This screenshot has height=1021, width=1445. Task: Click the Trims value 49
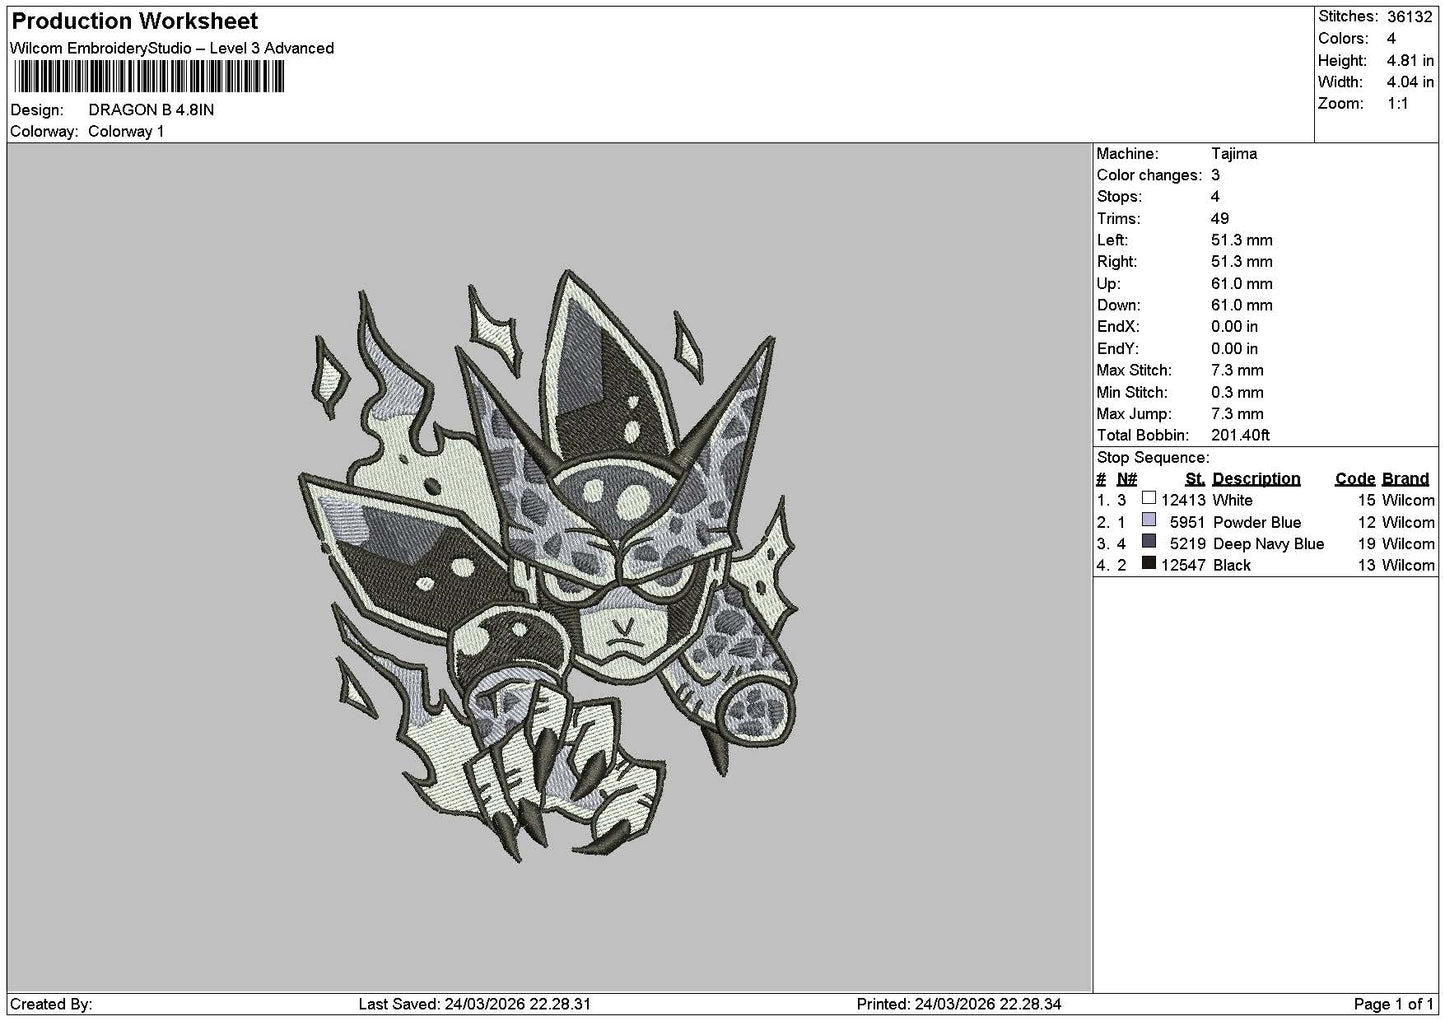click(x=1220, y=218)
